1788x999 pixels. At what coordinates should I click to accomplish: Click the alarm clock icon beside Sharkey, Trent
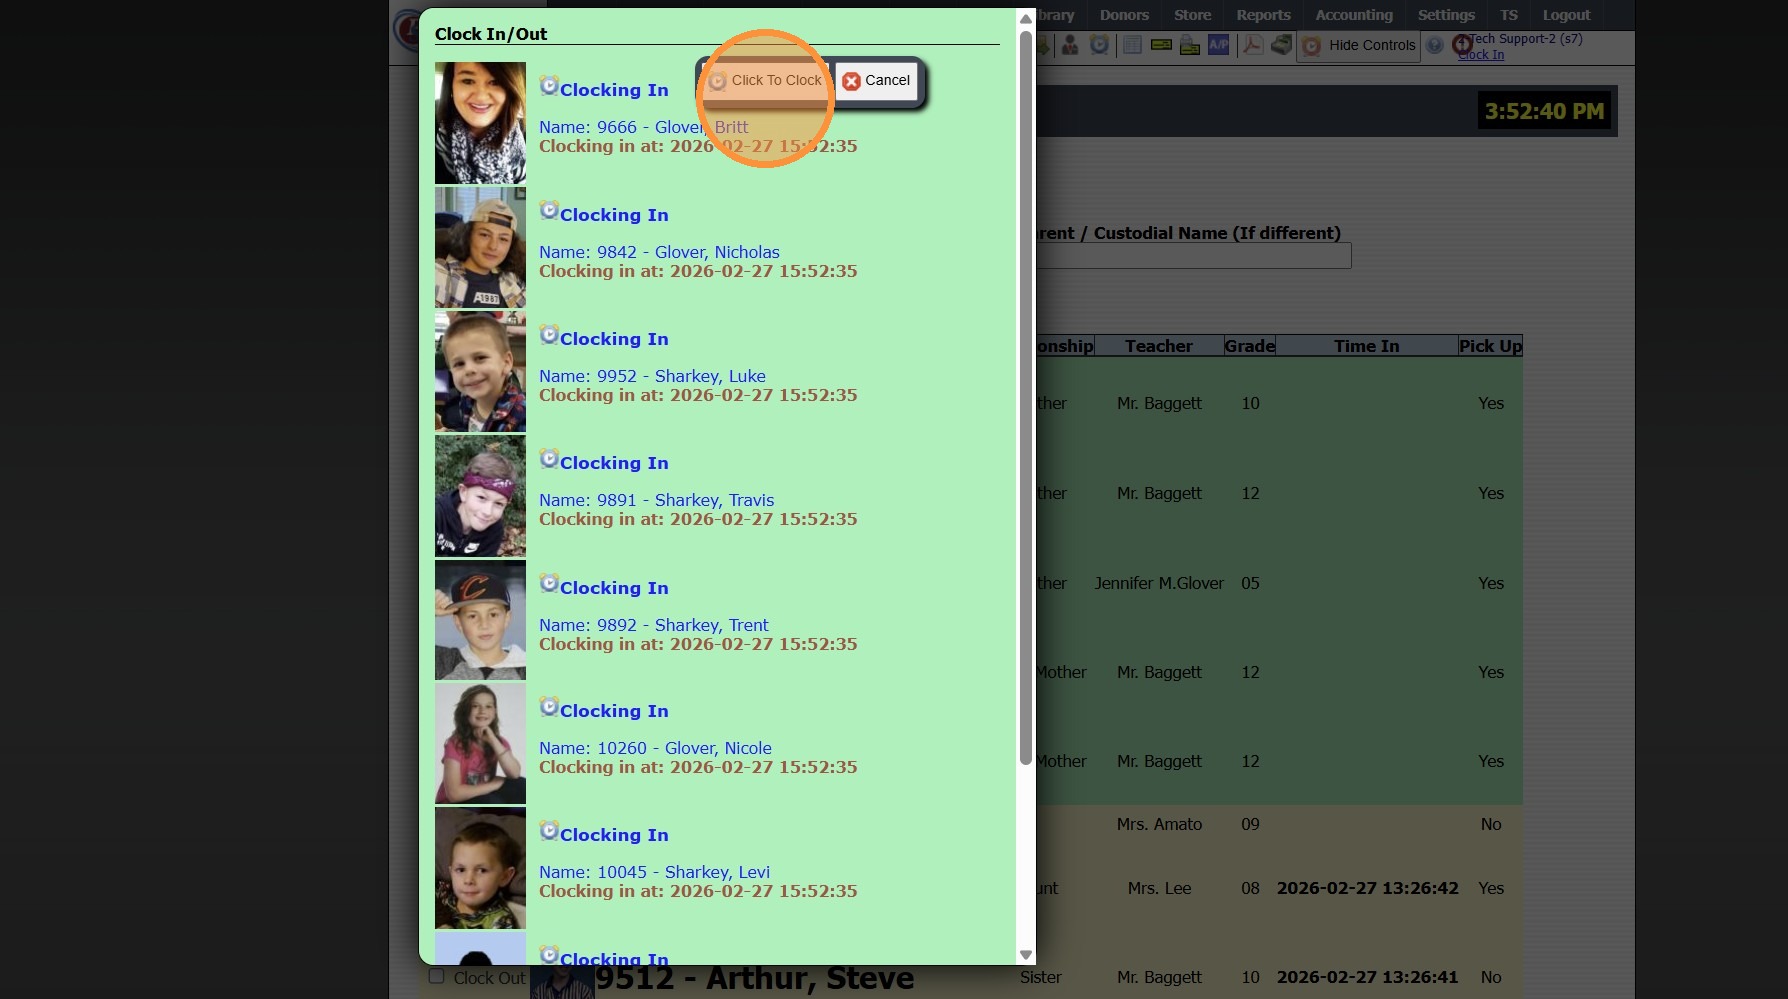click(x=549, y=584)
